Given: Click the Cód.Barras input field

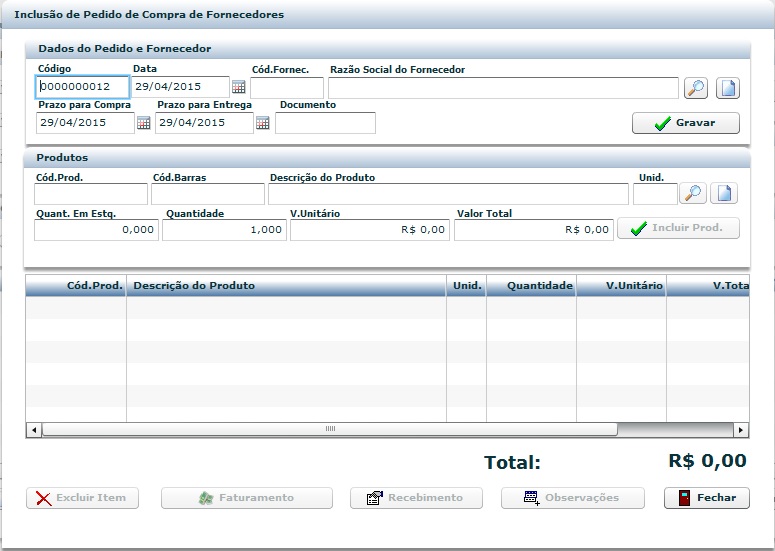Looking at the screenshot, I should tap(207, 194).
